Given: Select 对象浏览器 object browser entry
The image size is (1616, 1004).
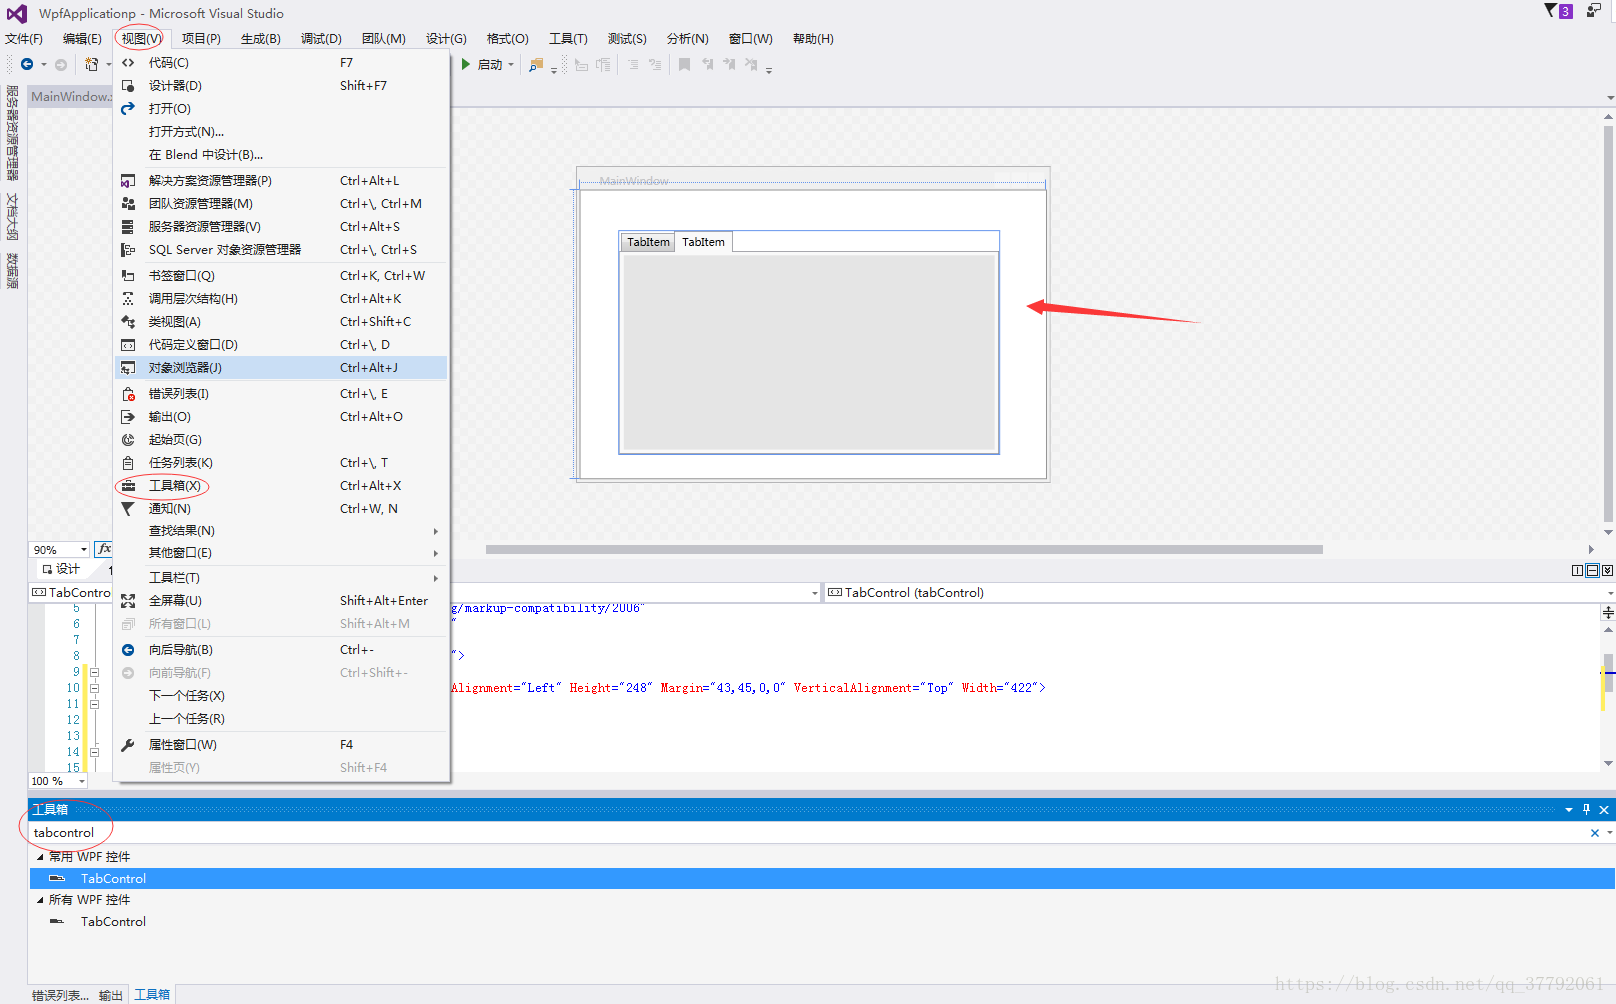Looking at the screenshot, I should point(282,367).
